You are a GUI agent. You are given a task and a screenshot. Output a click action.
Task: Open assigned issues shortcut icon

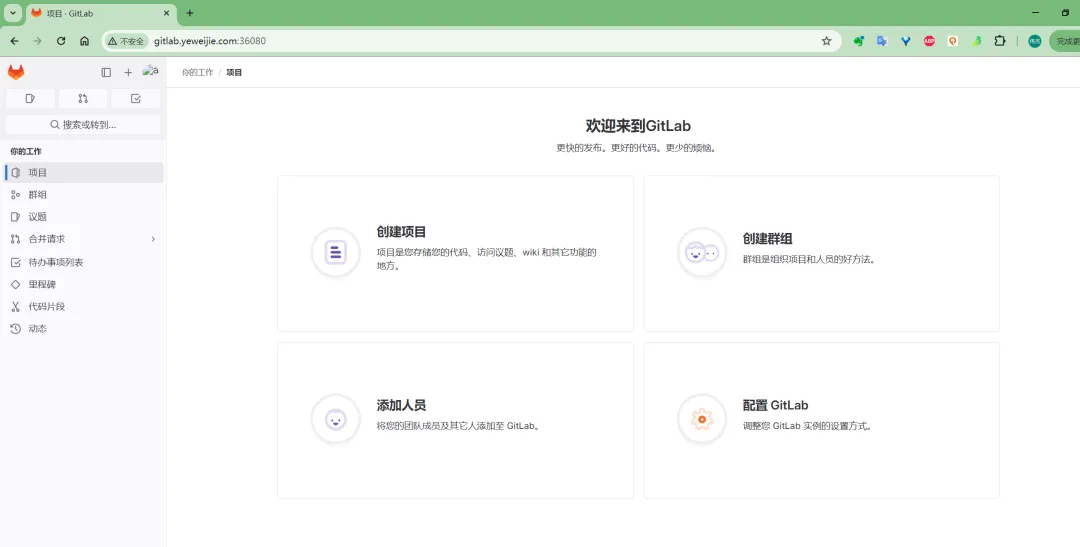tap(30, 98)
